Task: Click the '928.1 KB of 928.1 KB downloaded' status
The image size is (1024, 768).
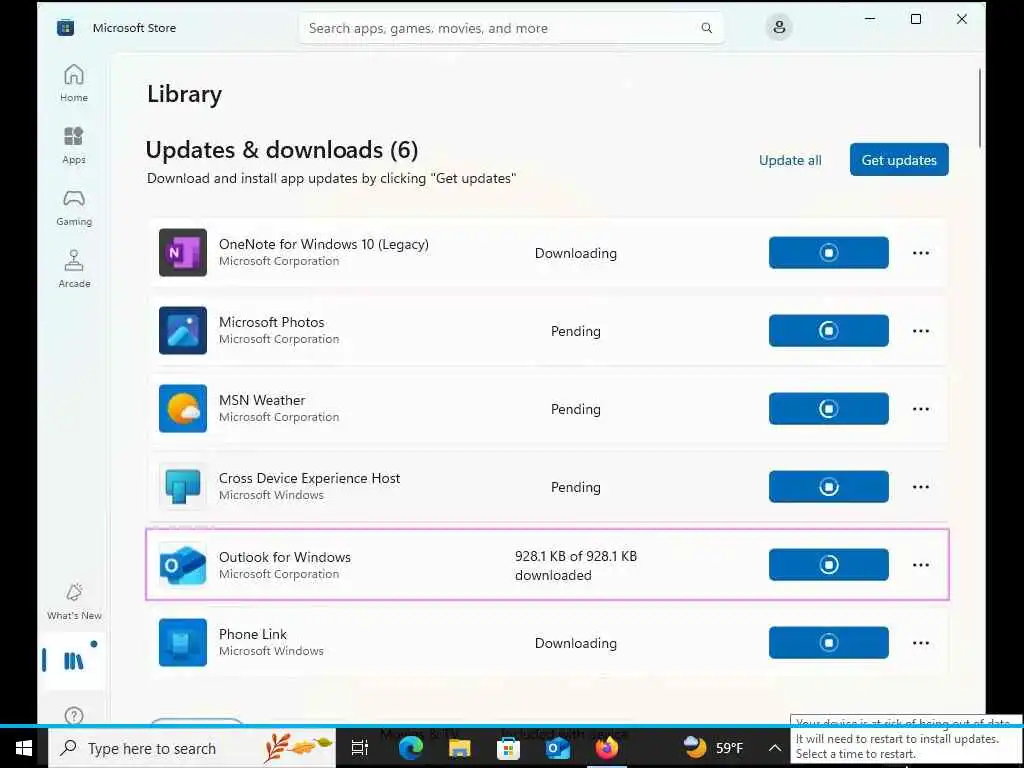Action: tap(576, 566)
